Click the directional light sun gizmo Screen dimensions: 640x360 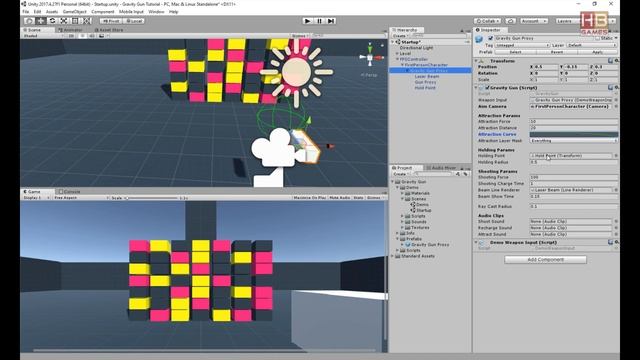pyautogui.click(x=297, y=72)
